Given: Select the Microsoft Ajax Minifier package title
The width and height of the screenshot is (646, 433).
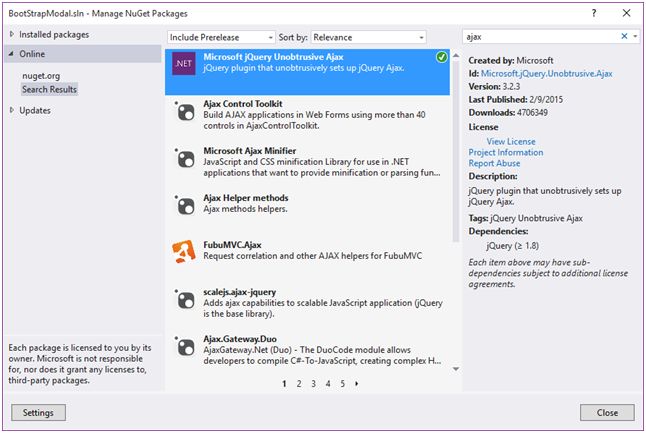Looking at the screenshot, I should pos(250,150).
